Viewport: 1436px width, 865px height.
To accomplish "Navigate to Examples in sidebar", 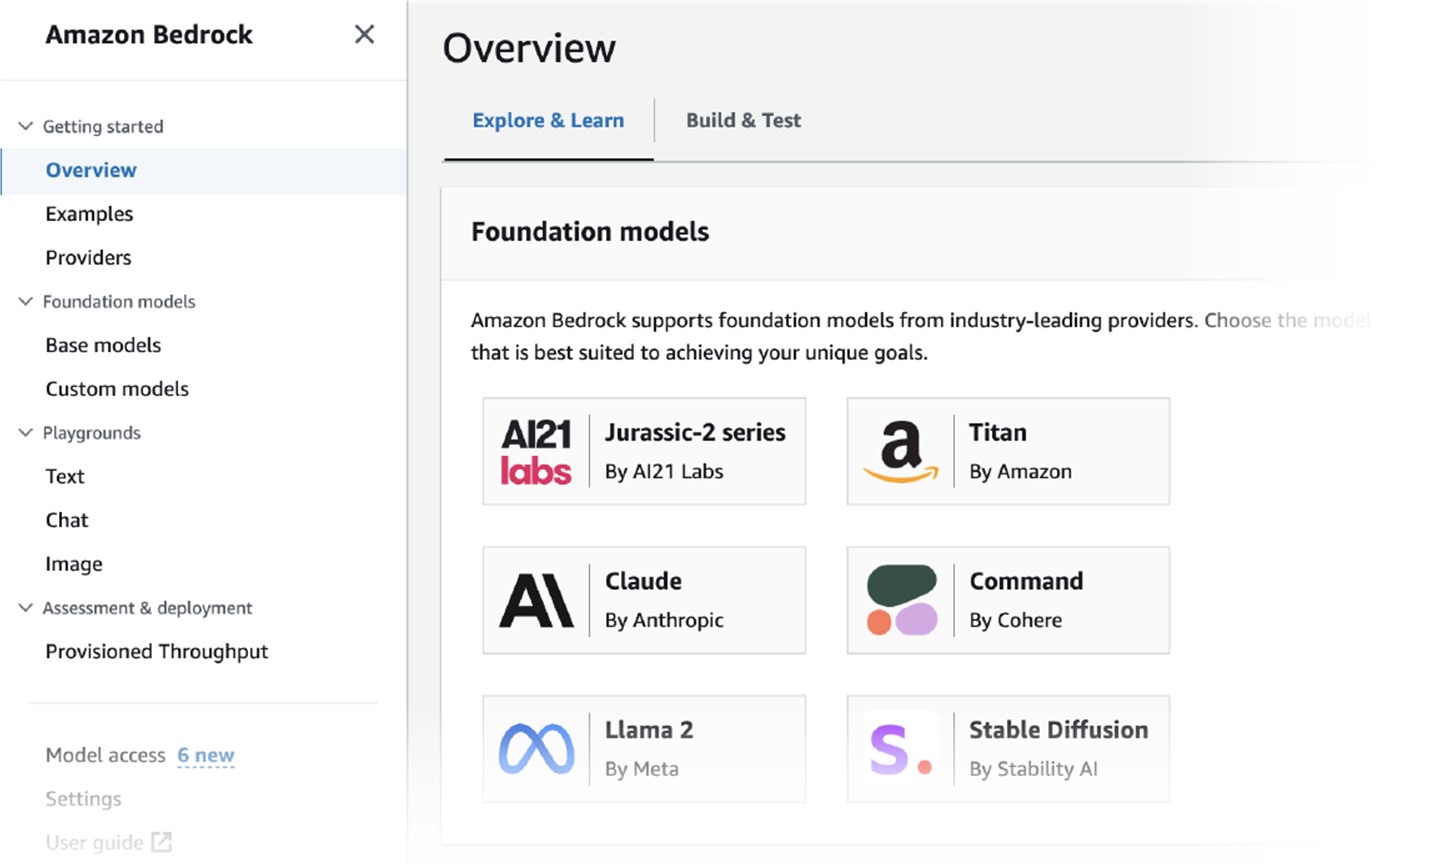I will (89, 214).
